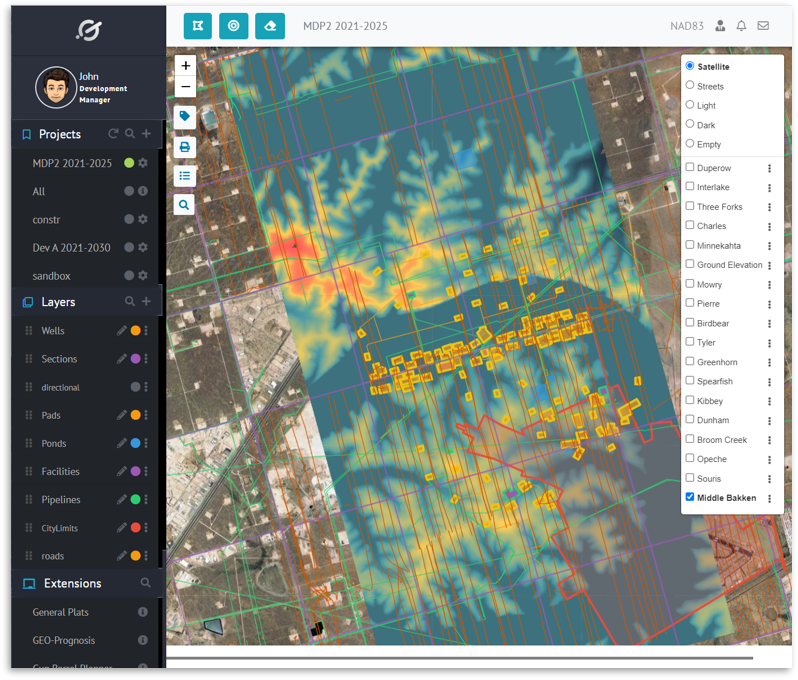Select the sandbox project

tap(51, 276)
